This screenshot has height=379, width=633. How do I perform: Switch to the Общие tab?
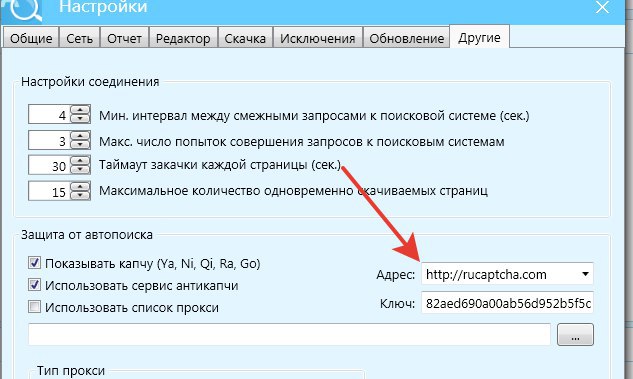(x=31, y=38)
